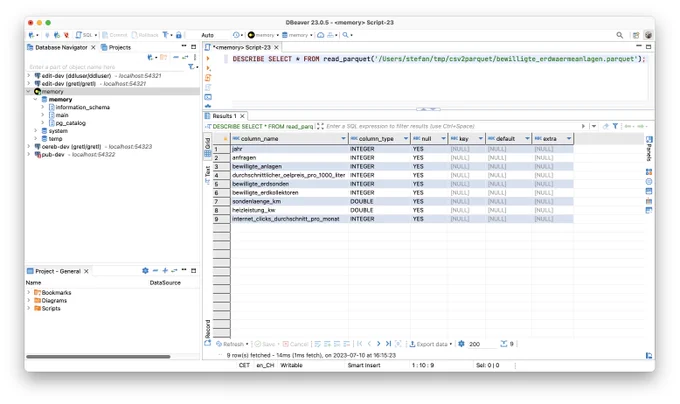Execute SQL statement with the orange arrow
Screen dimensions: 680x404
(x=208, y=59)
